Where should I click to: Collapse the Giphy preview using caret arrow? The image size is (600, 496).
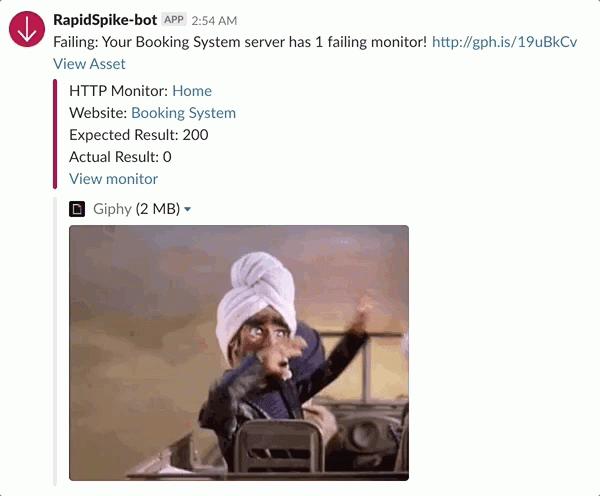point(188,209)
